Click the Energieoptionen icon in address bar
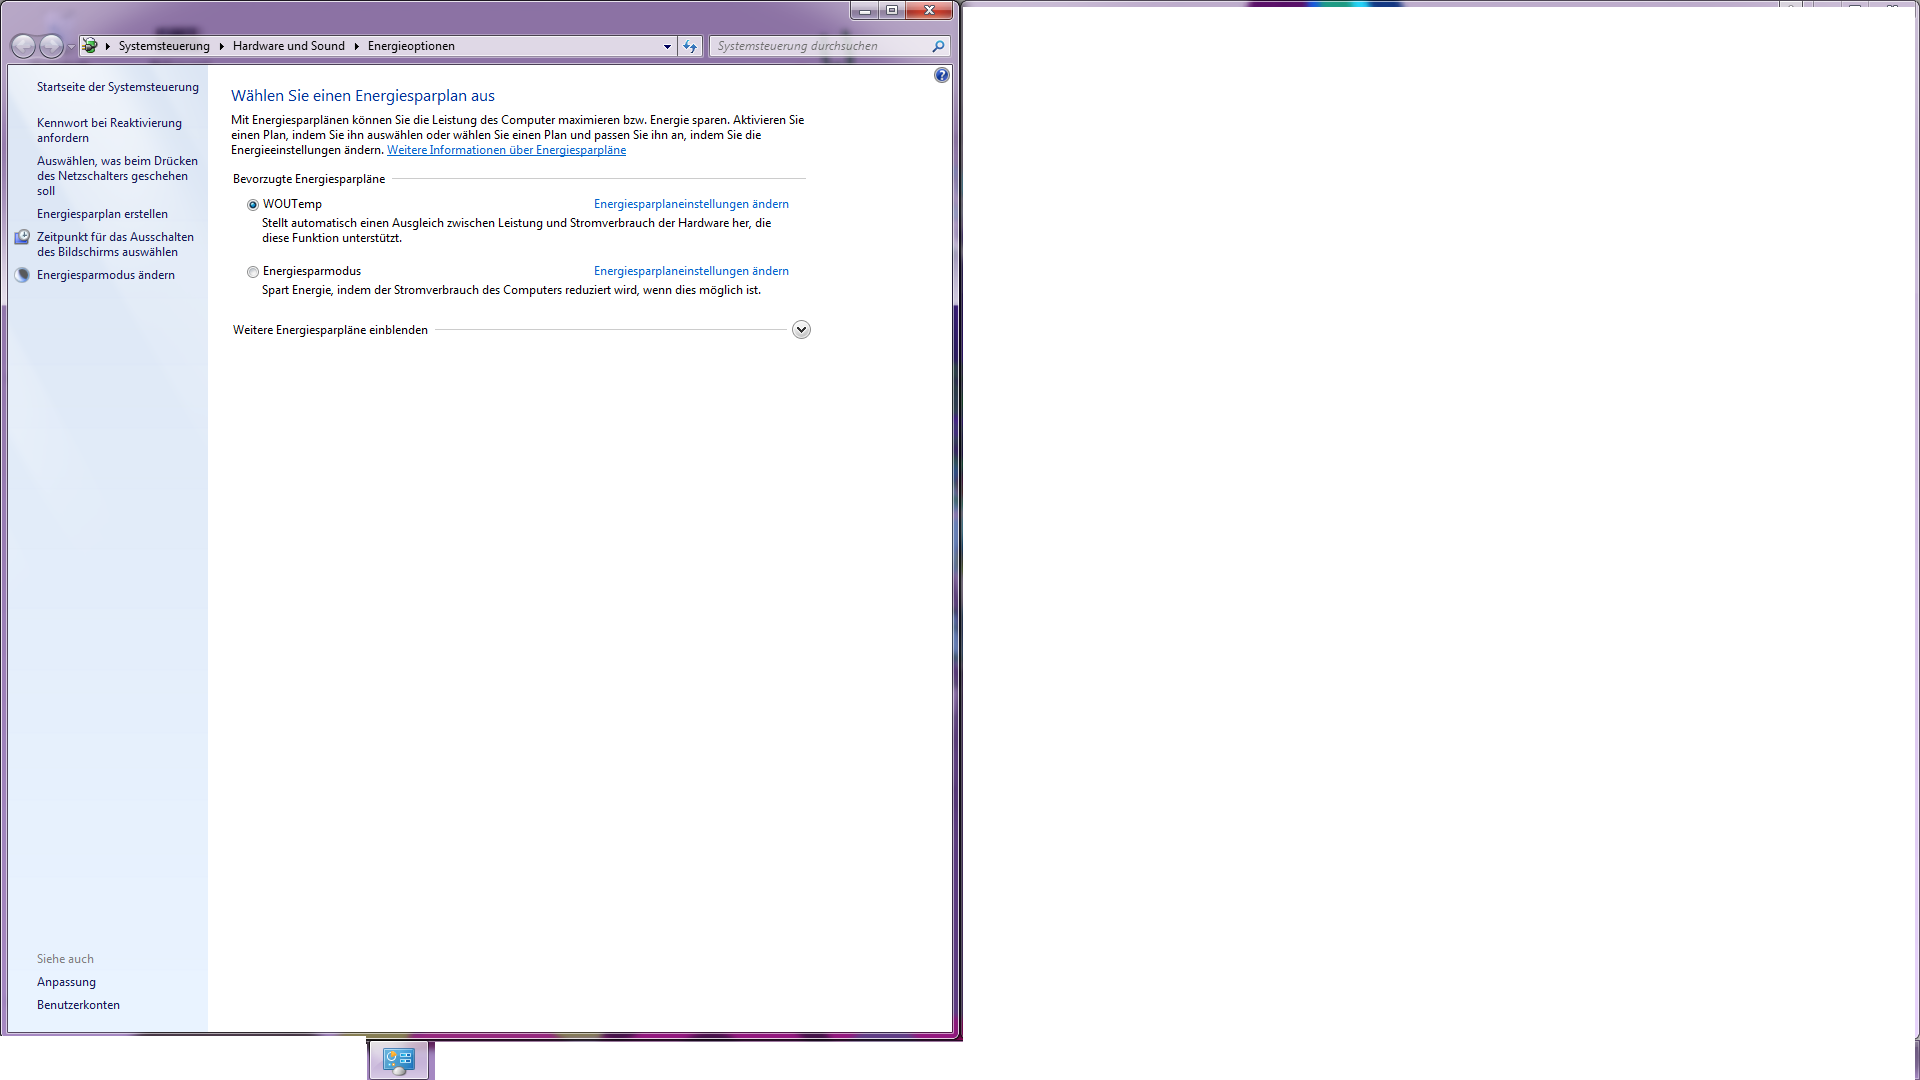 (x=90, y=46)
